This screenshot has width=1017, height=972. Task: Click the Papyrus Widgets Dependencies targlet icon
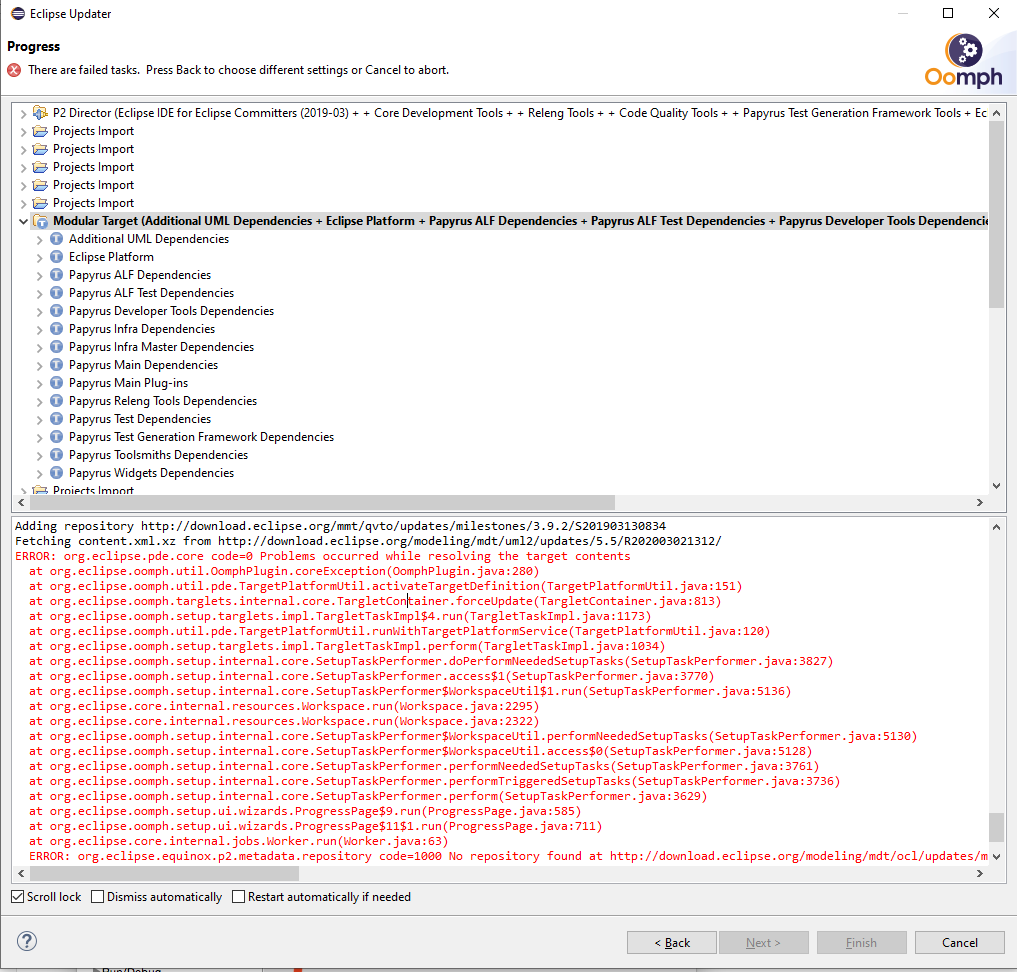[x=56, y=473]
